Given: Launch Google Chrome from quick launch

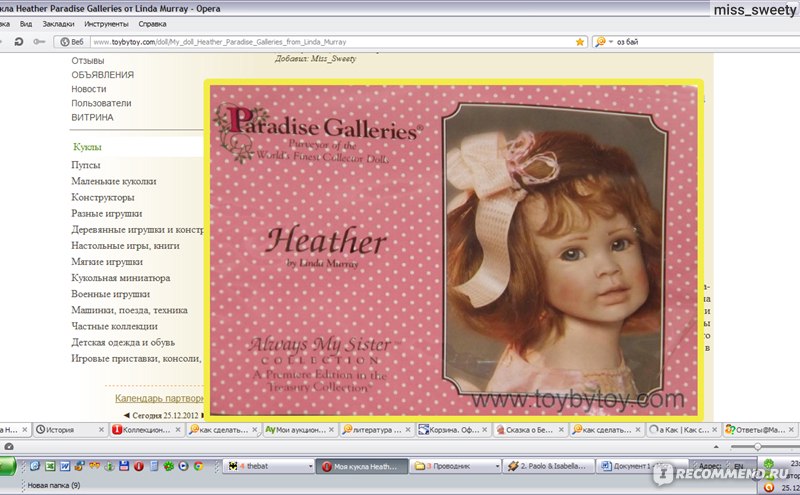Looking at the screenshot, I should [x=198, y=466].
